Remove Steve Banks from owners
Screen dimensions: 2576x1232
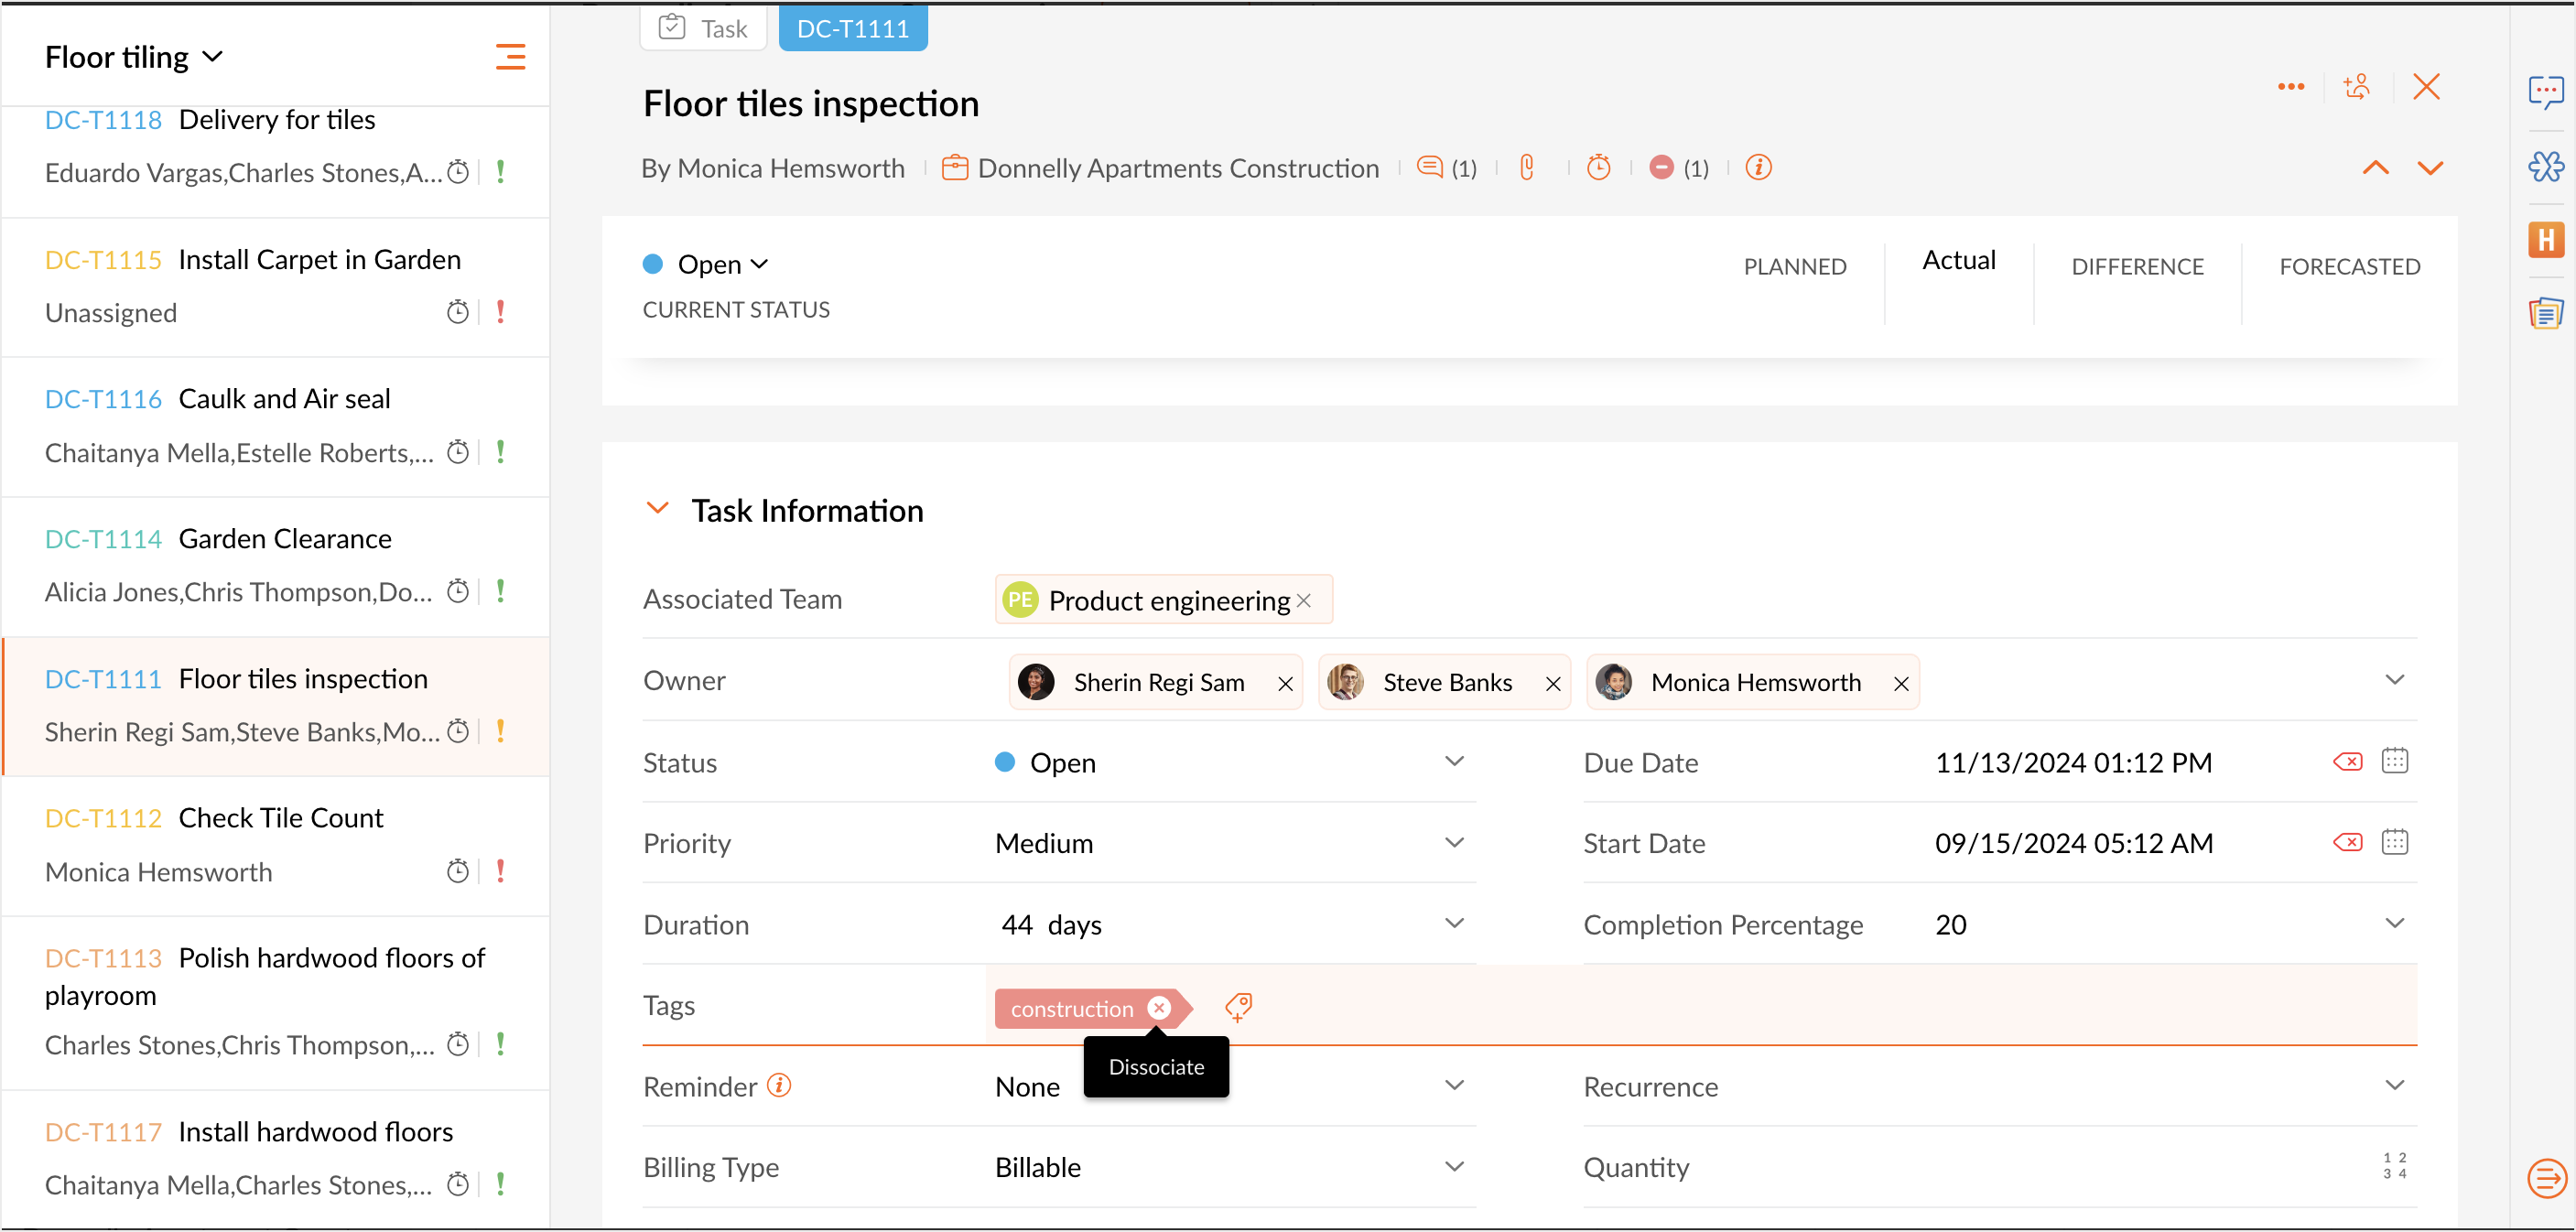[1553, 684]
